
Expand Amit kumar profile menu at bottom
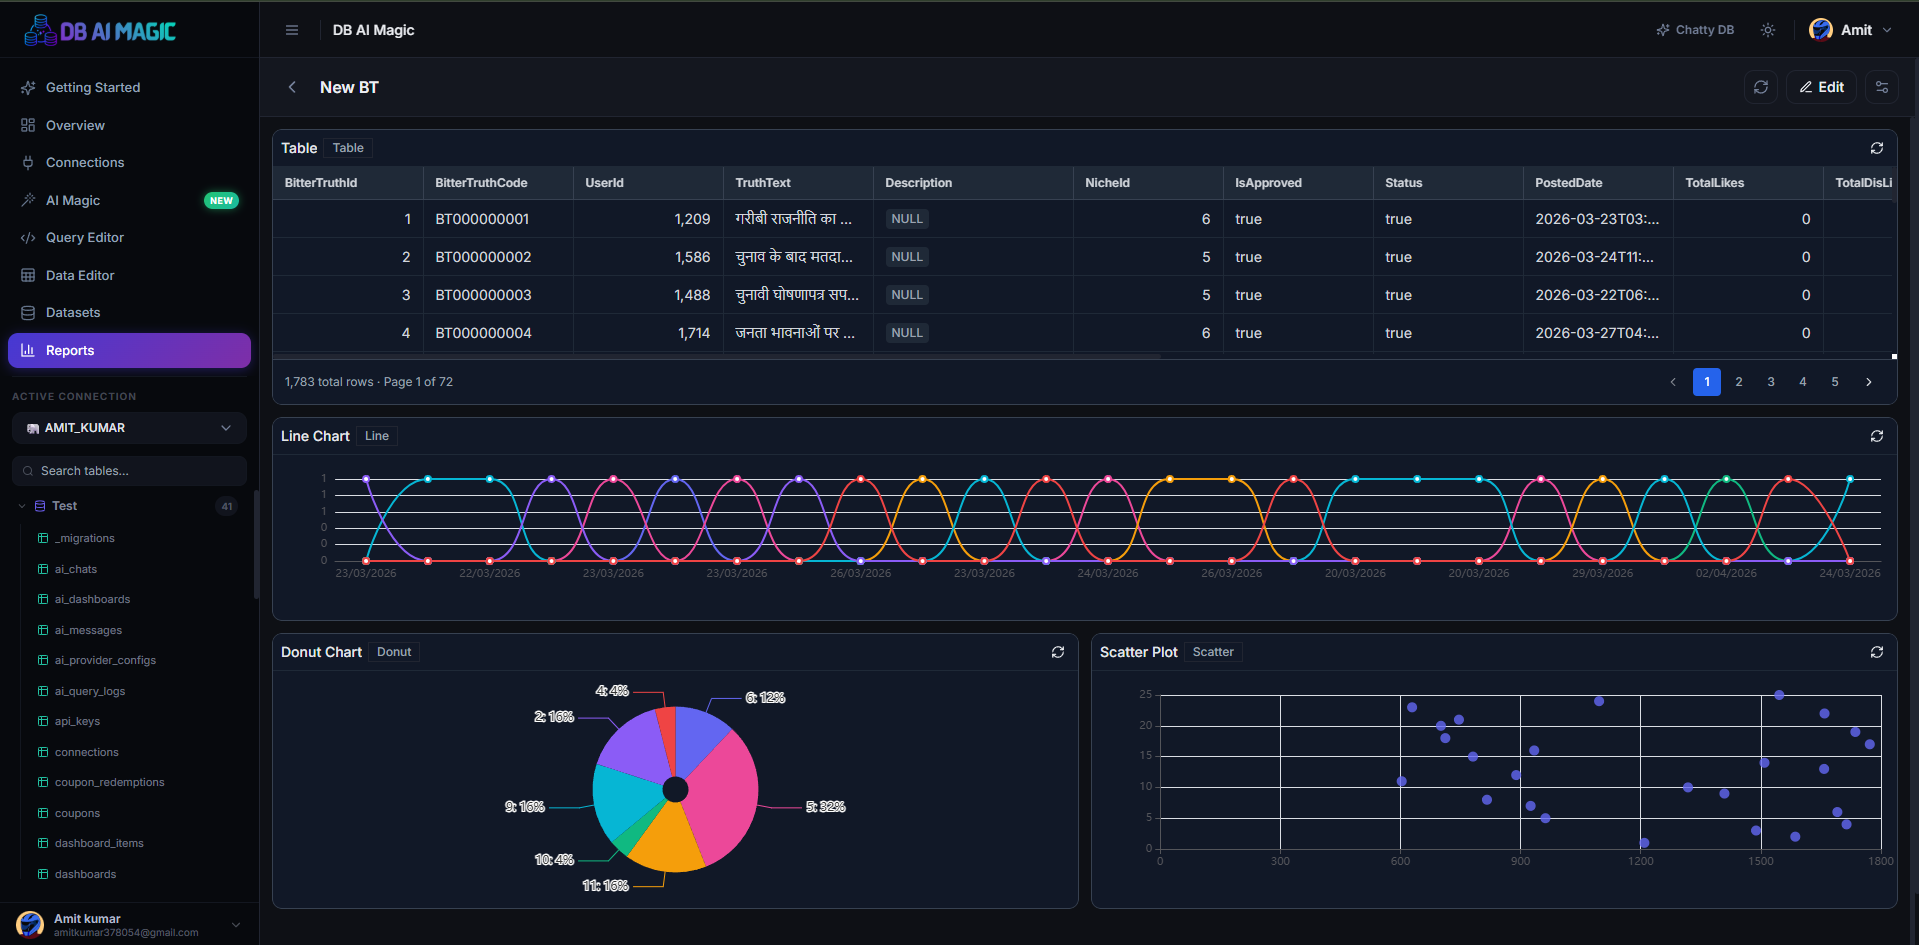point(129,925)
